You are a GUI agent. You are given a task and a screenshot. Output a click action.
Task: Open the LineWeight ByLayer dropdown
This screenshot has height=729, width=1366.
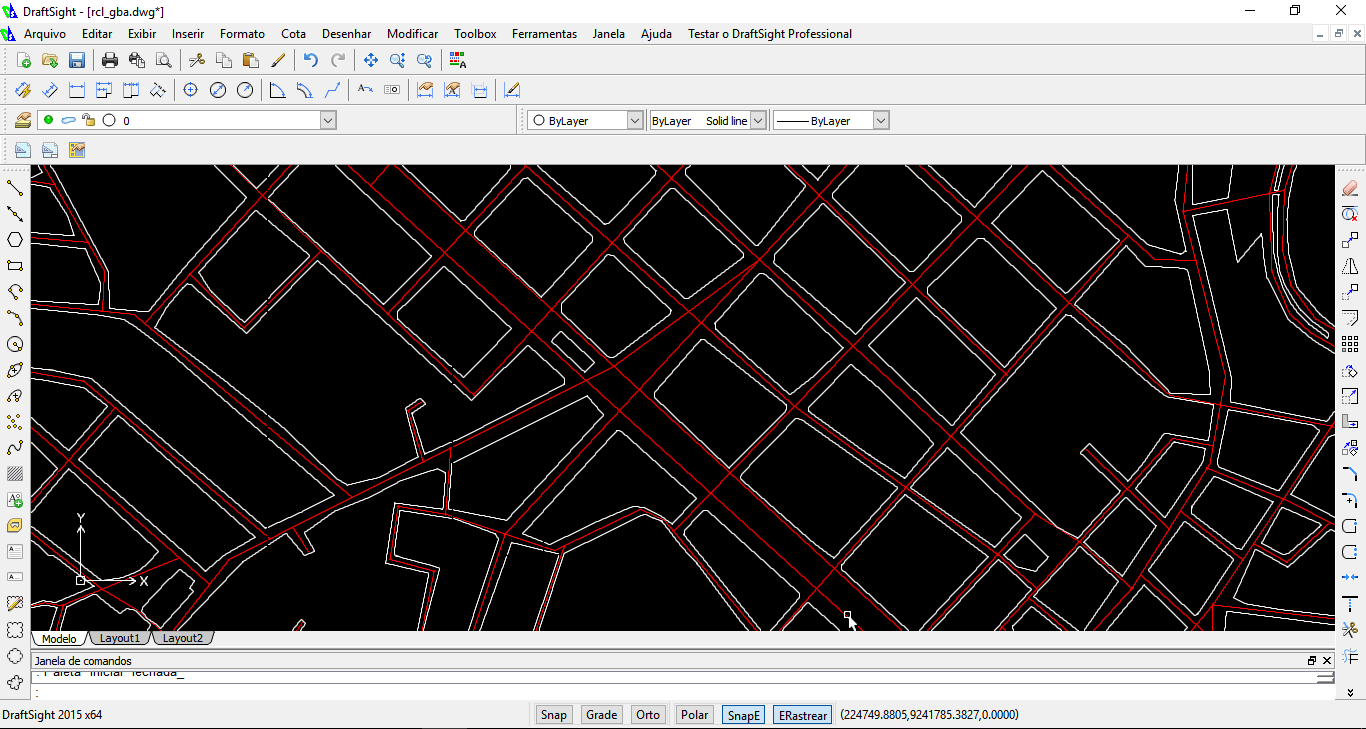[878, 120]
